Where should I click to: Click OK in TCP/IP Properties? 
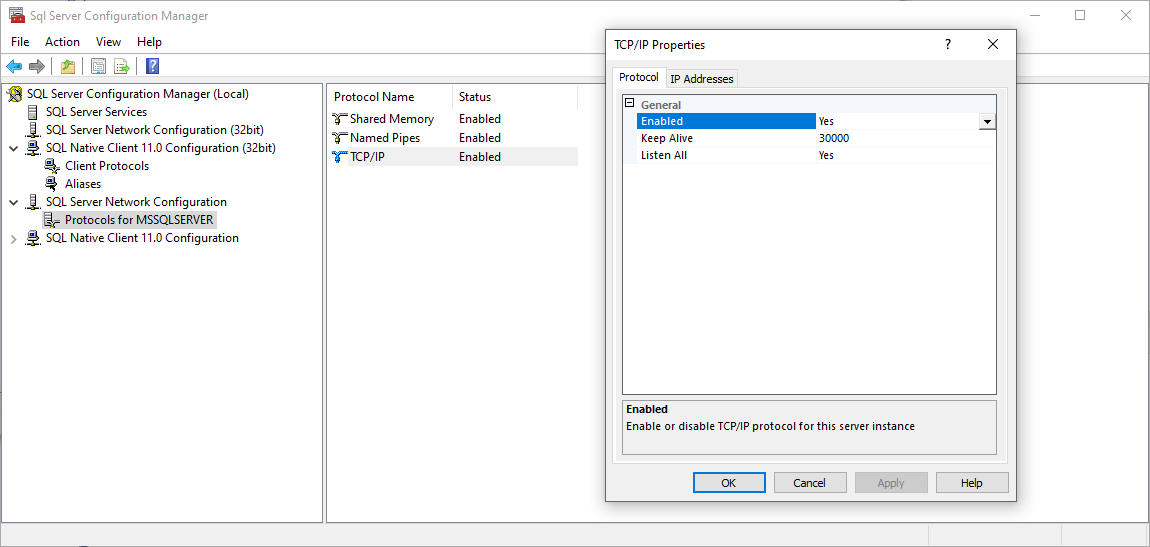729,483
